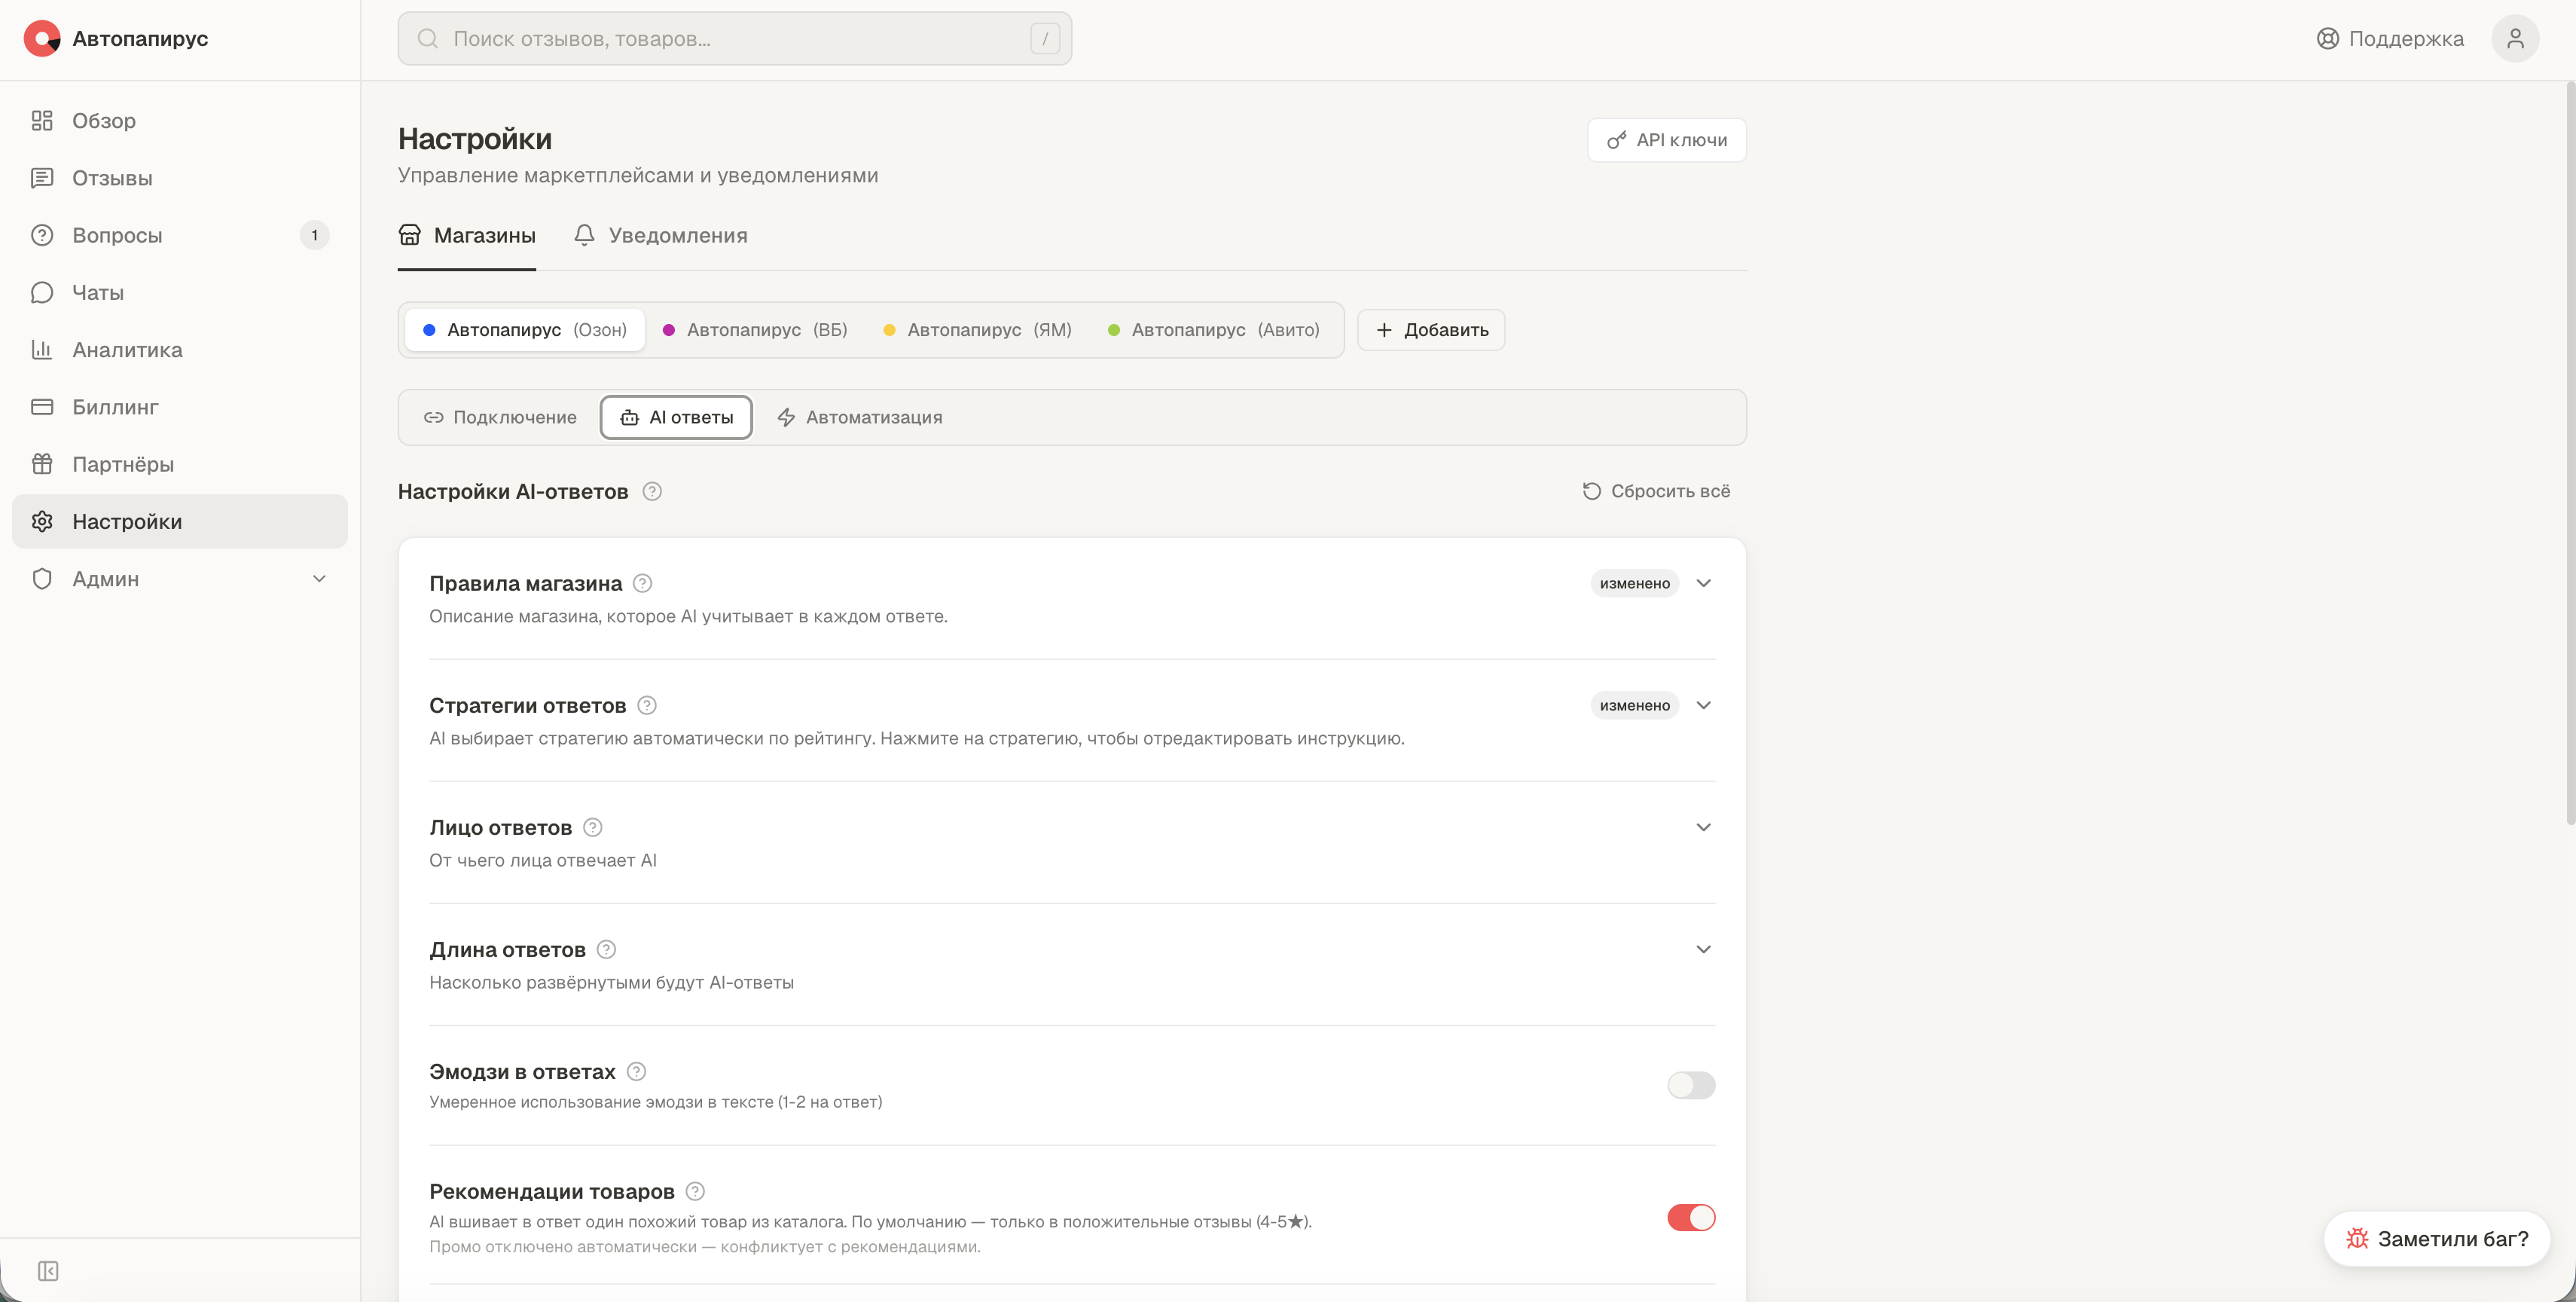Select Автопапирус (Авито) store
Screen dimensions: 2576x1302
pos(1213,330)
